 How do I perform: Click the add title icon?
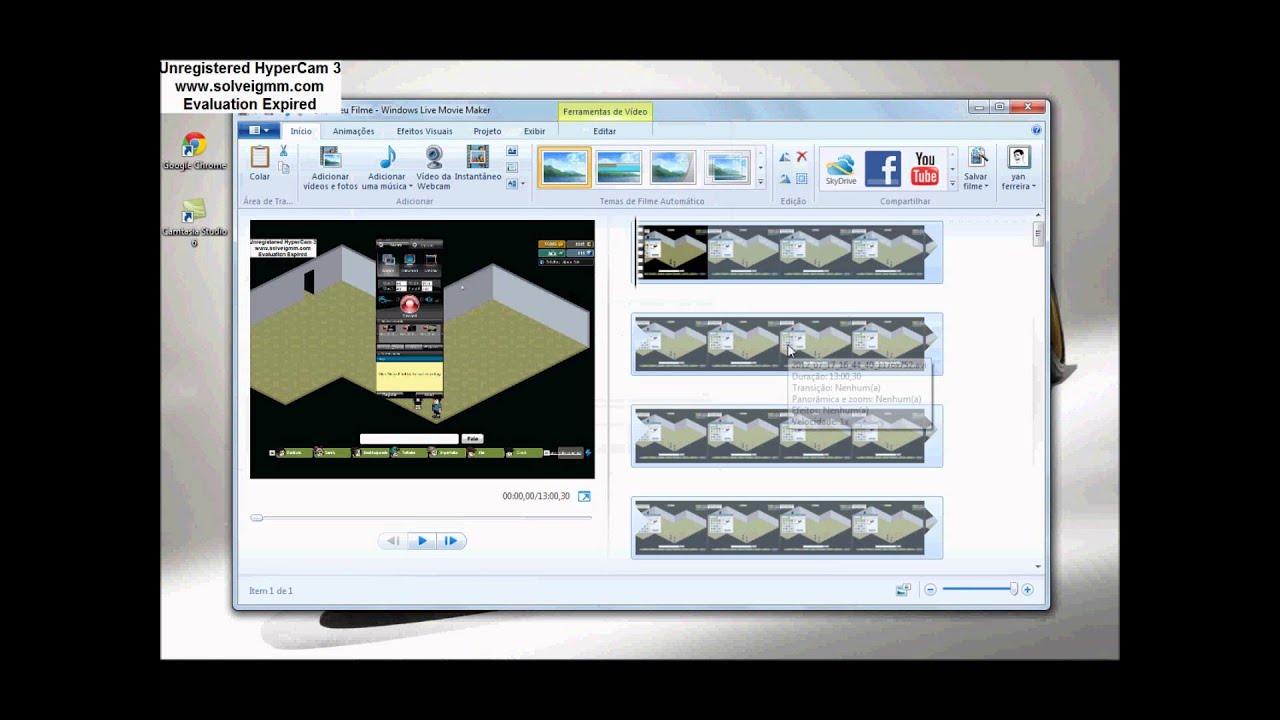click(x=512, y=151)
